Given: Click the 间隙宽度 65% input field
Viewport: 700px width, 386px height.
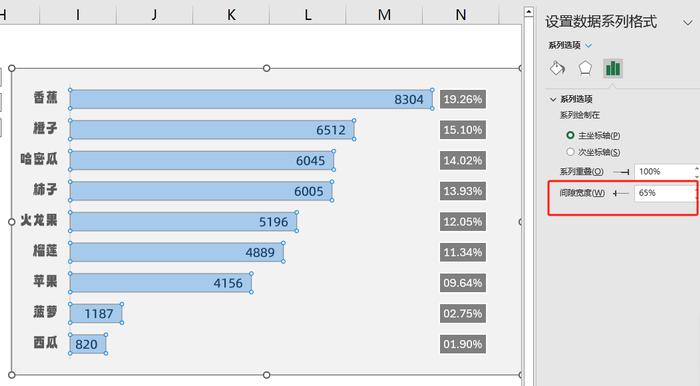Looking at the screenshot, I should tap(664, 193).
